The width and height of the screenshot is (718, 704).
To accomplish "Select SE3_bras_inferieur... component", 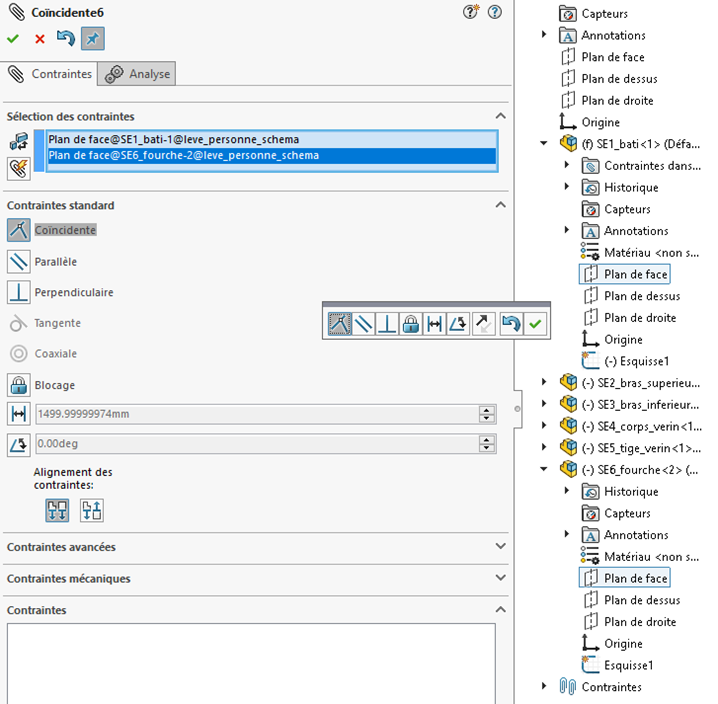I will coord(630,404).
